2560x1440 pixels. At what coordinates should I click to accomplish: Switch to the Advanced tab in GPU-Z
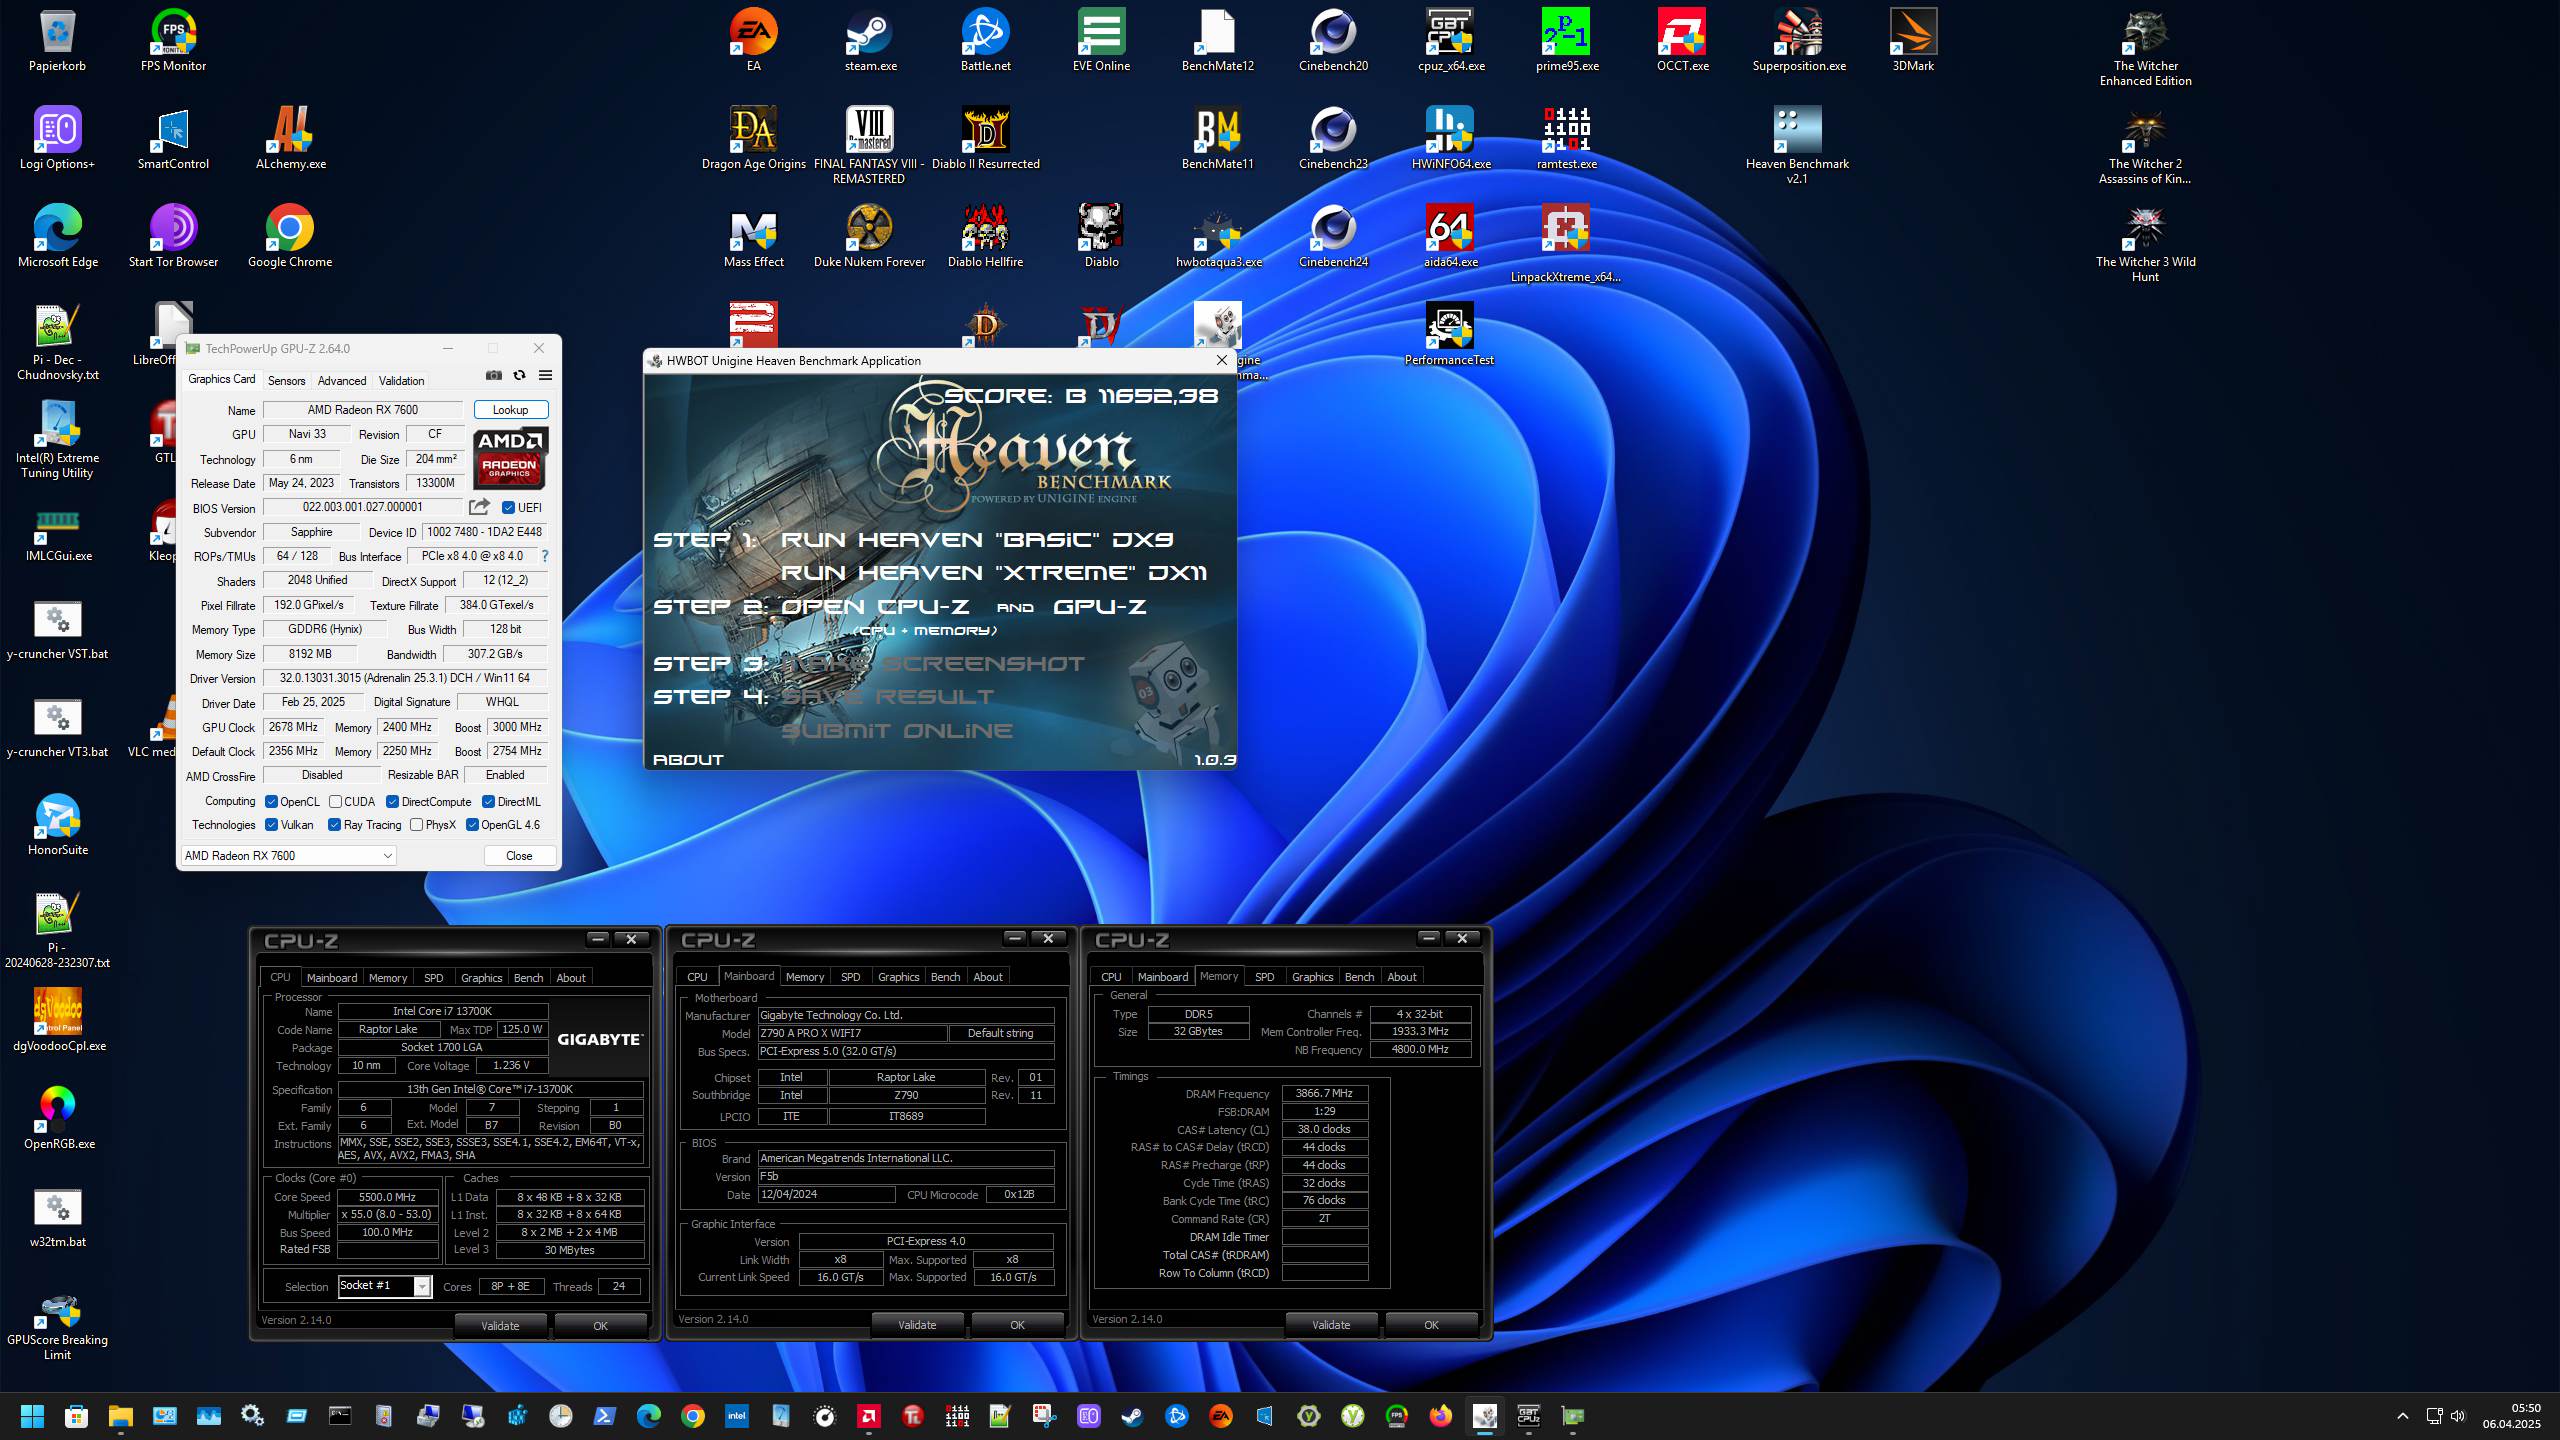pyautogui.click(x=342, y=381)
